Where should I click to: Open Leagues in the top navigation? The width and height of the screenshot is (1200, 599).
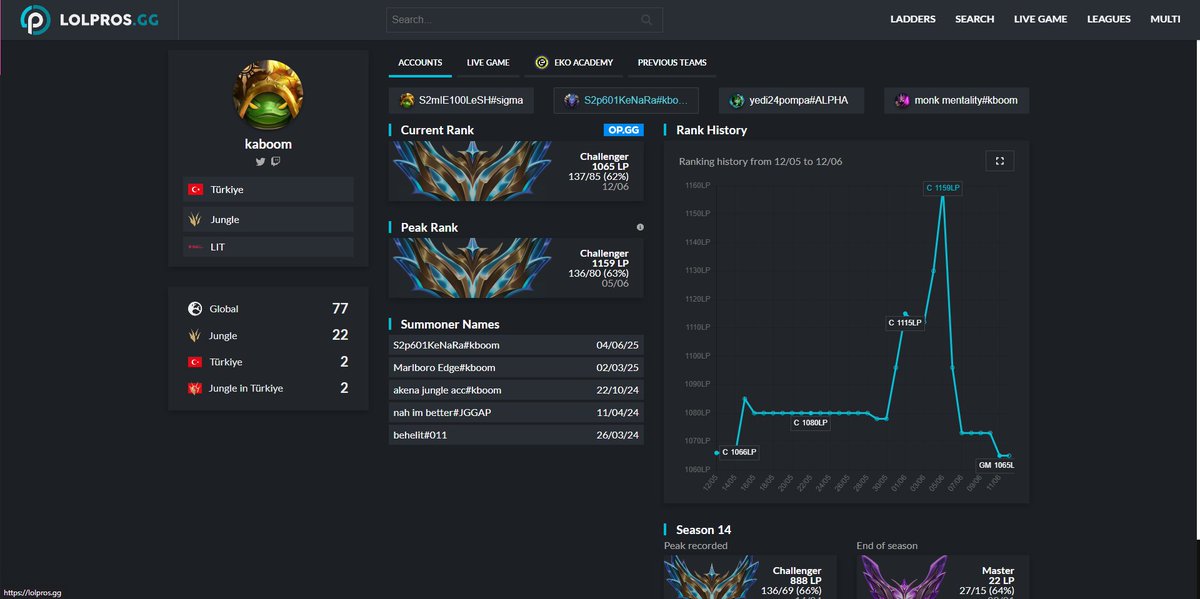[1109, 19]
